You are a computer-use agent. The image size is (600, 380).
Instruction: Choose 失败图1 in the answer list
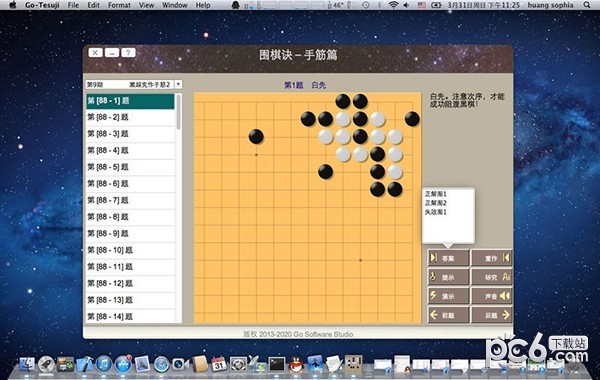coord(435,212)
